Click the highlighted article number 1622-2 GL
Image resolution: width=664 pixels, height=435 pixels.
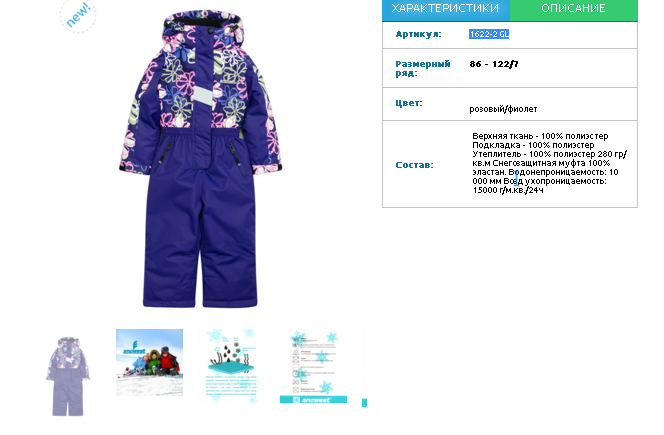pyautogui.click(x=489, y=34)
